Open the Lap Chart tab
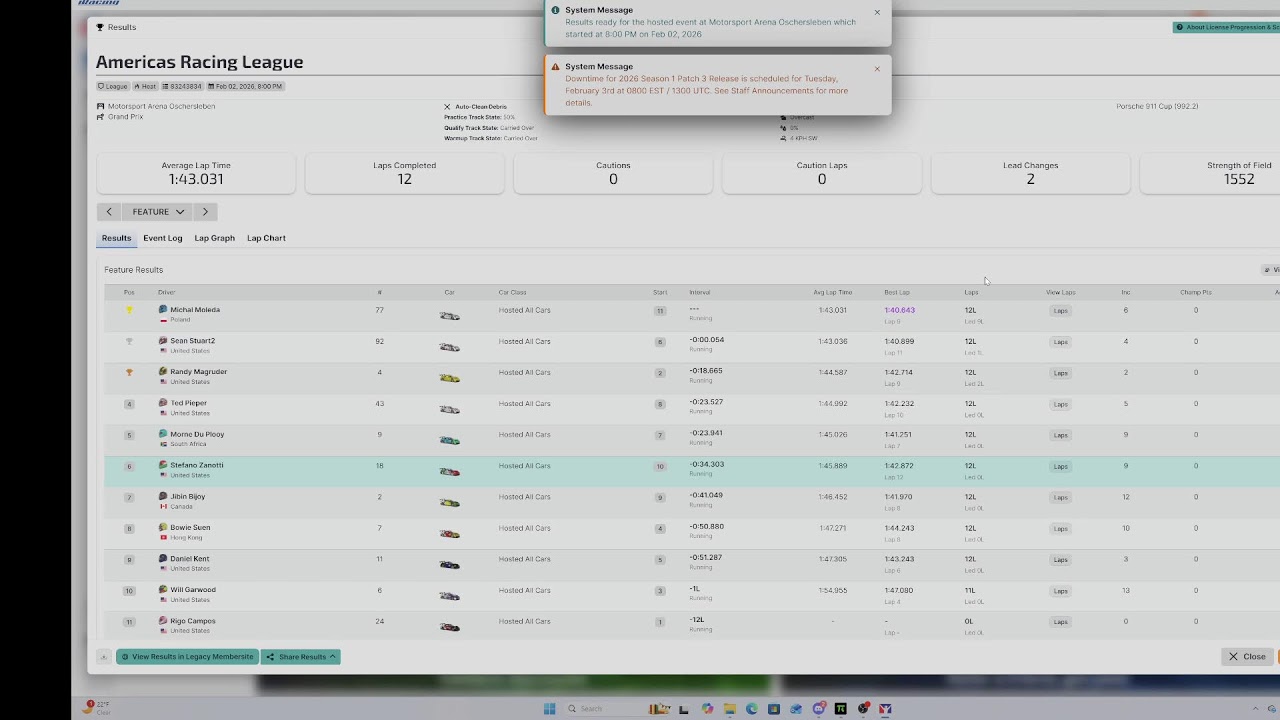The height and width of the screenshot is (720, 1280). pyautogui.click(x=266, y=238)
